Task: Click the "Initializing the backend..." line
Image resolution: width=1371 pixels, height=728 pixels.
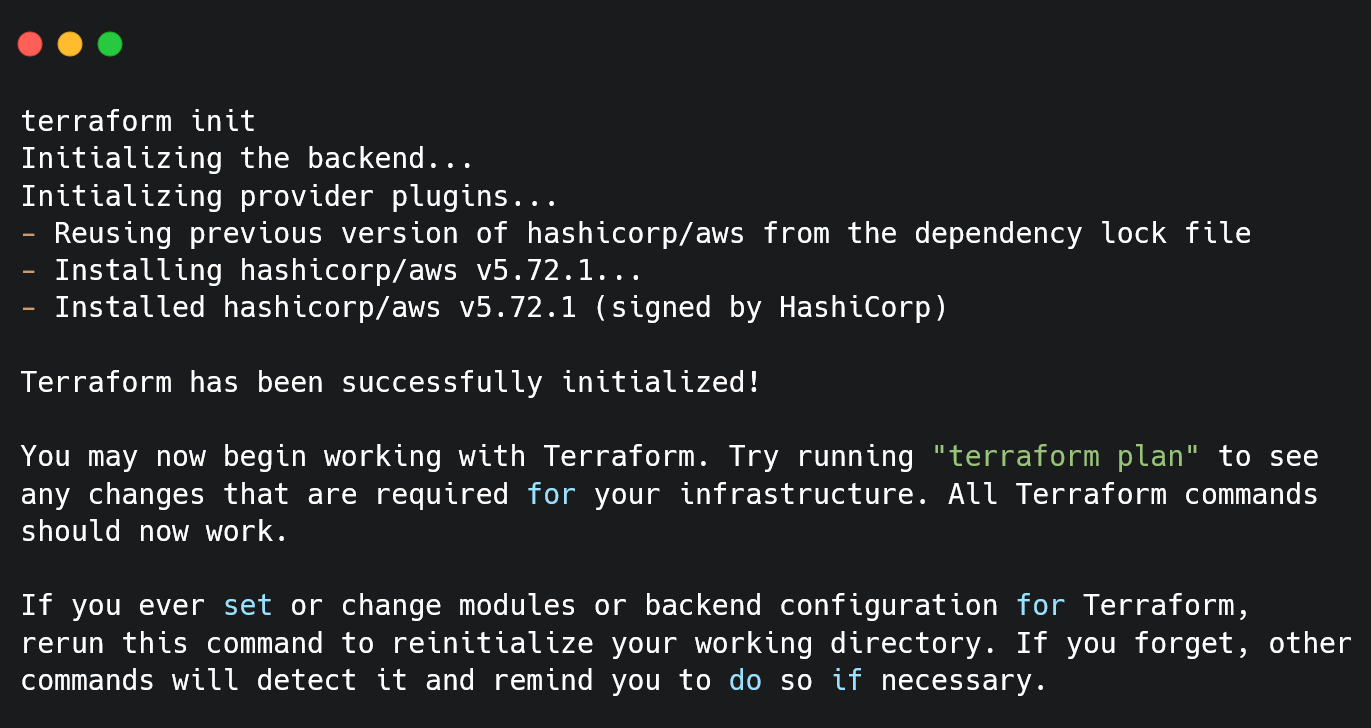Action: 247,159
